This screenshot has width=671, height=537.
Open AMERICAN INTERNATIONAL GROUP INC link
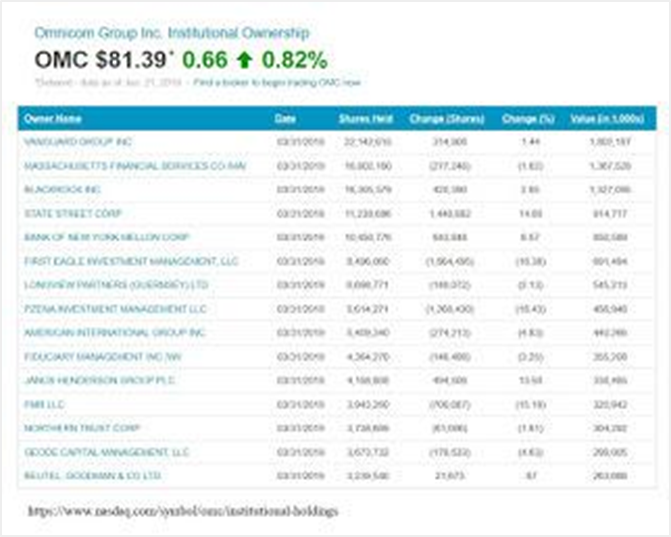(115, 332)
